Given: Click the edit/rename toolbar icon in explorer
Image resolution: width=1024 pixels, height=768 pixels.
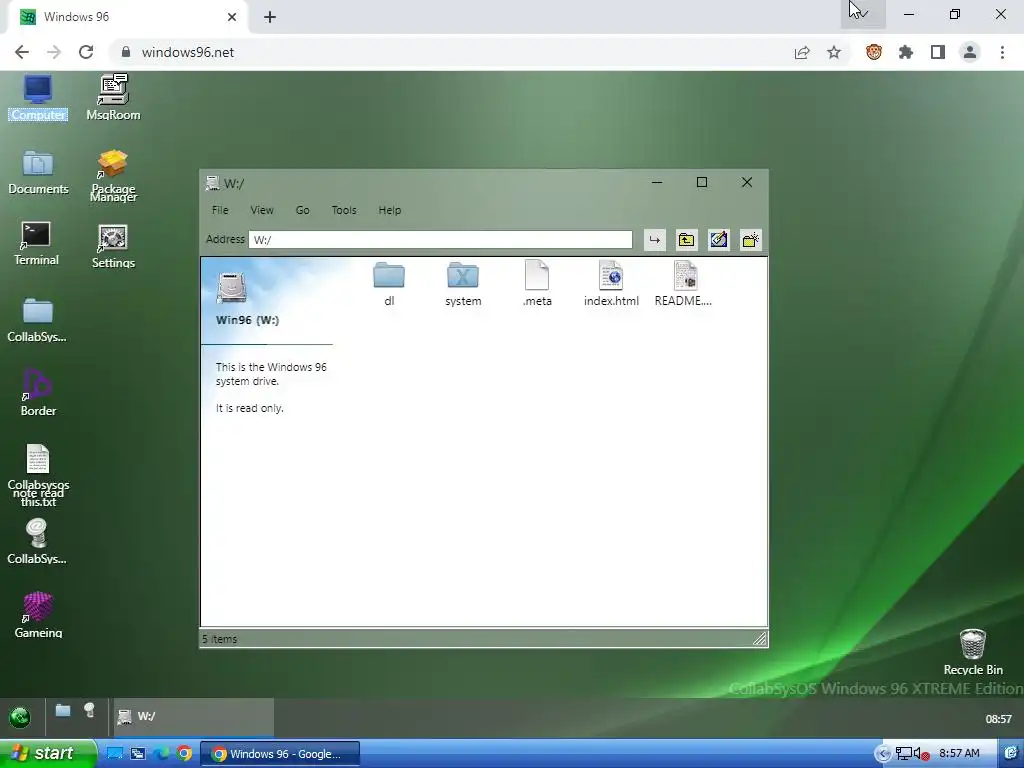Looking at the screenshot, I should [718, 240].
